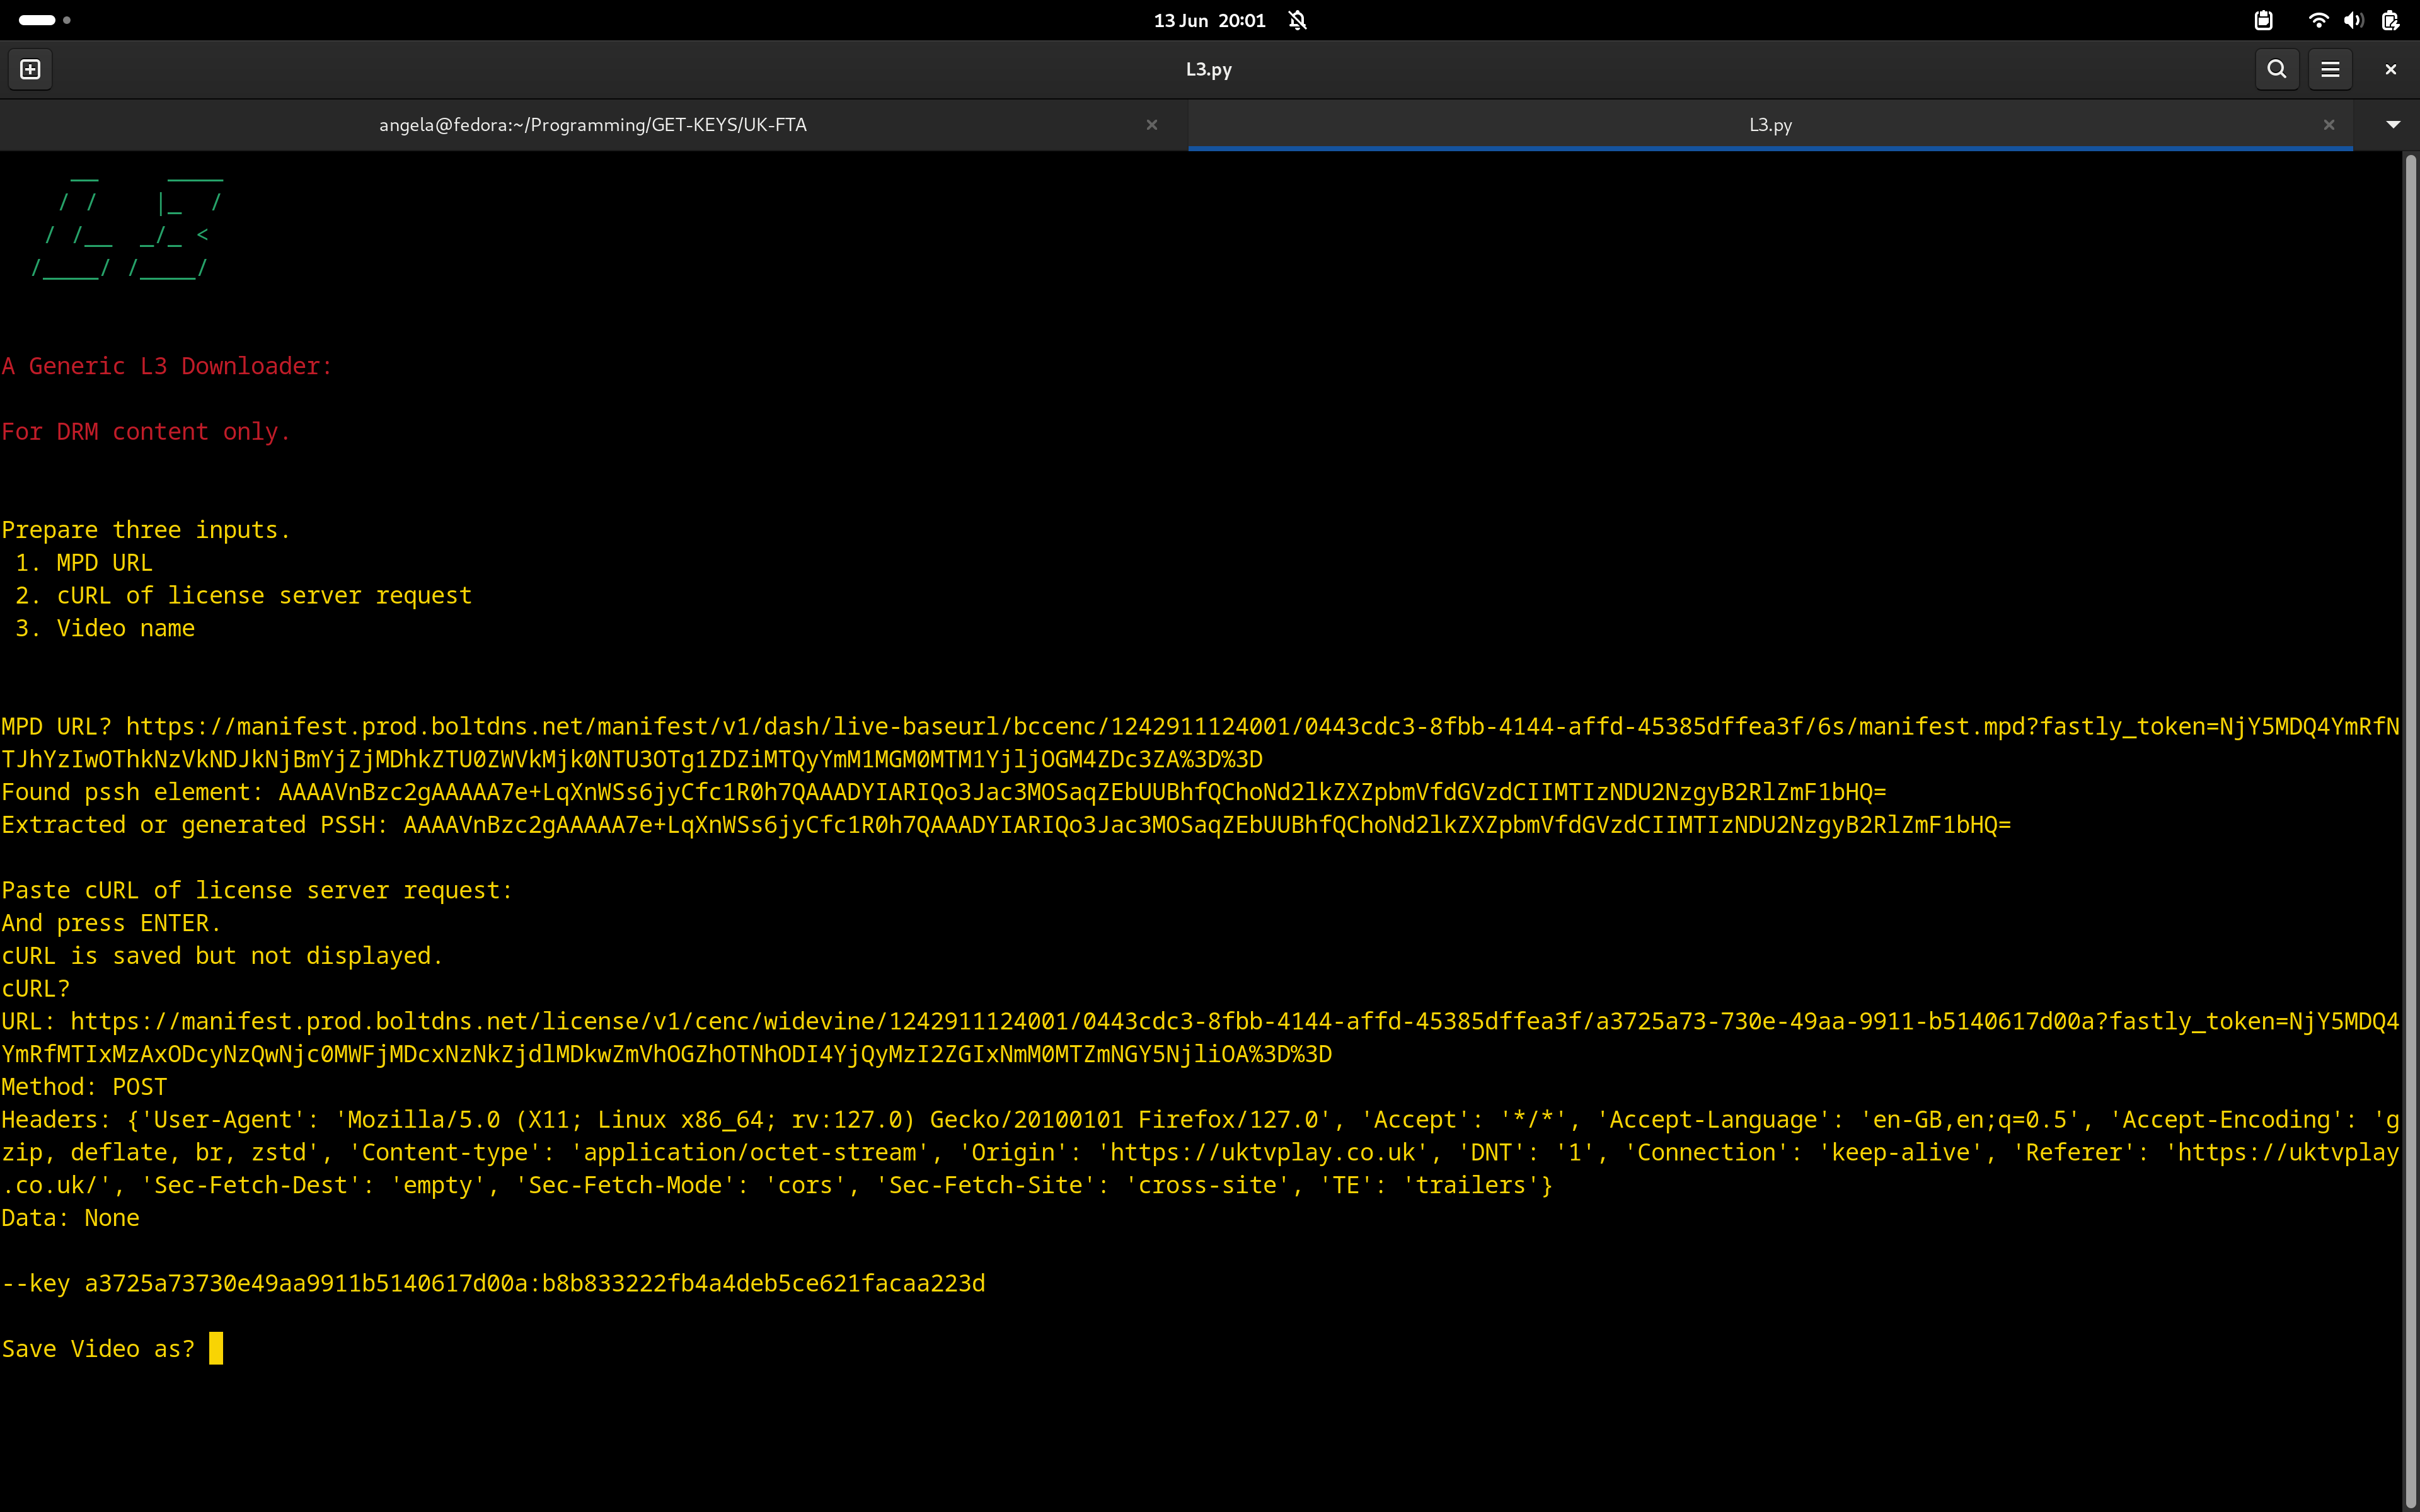Screen dimensions: 2420x1512
Task: Click the notifications muted bell icon
Action: pos(1297,20)
